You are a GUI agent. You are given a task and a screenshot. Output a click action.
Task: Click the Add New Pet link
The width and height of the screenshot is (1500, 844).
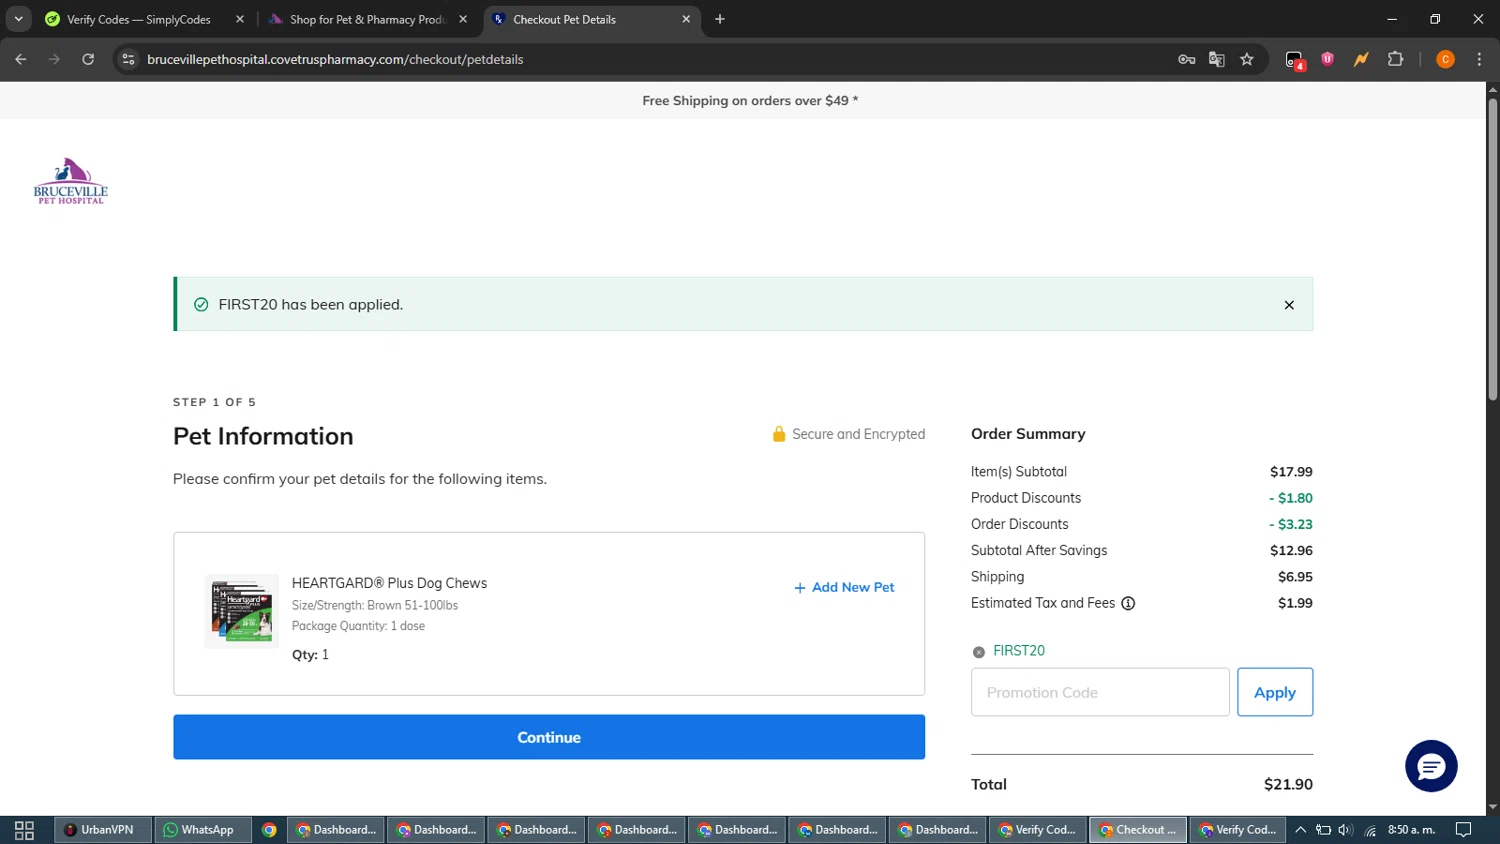point(844,587)
